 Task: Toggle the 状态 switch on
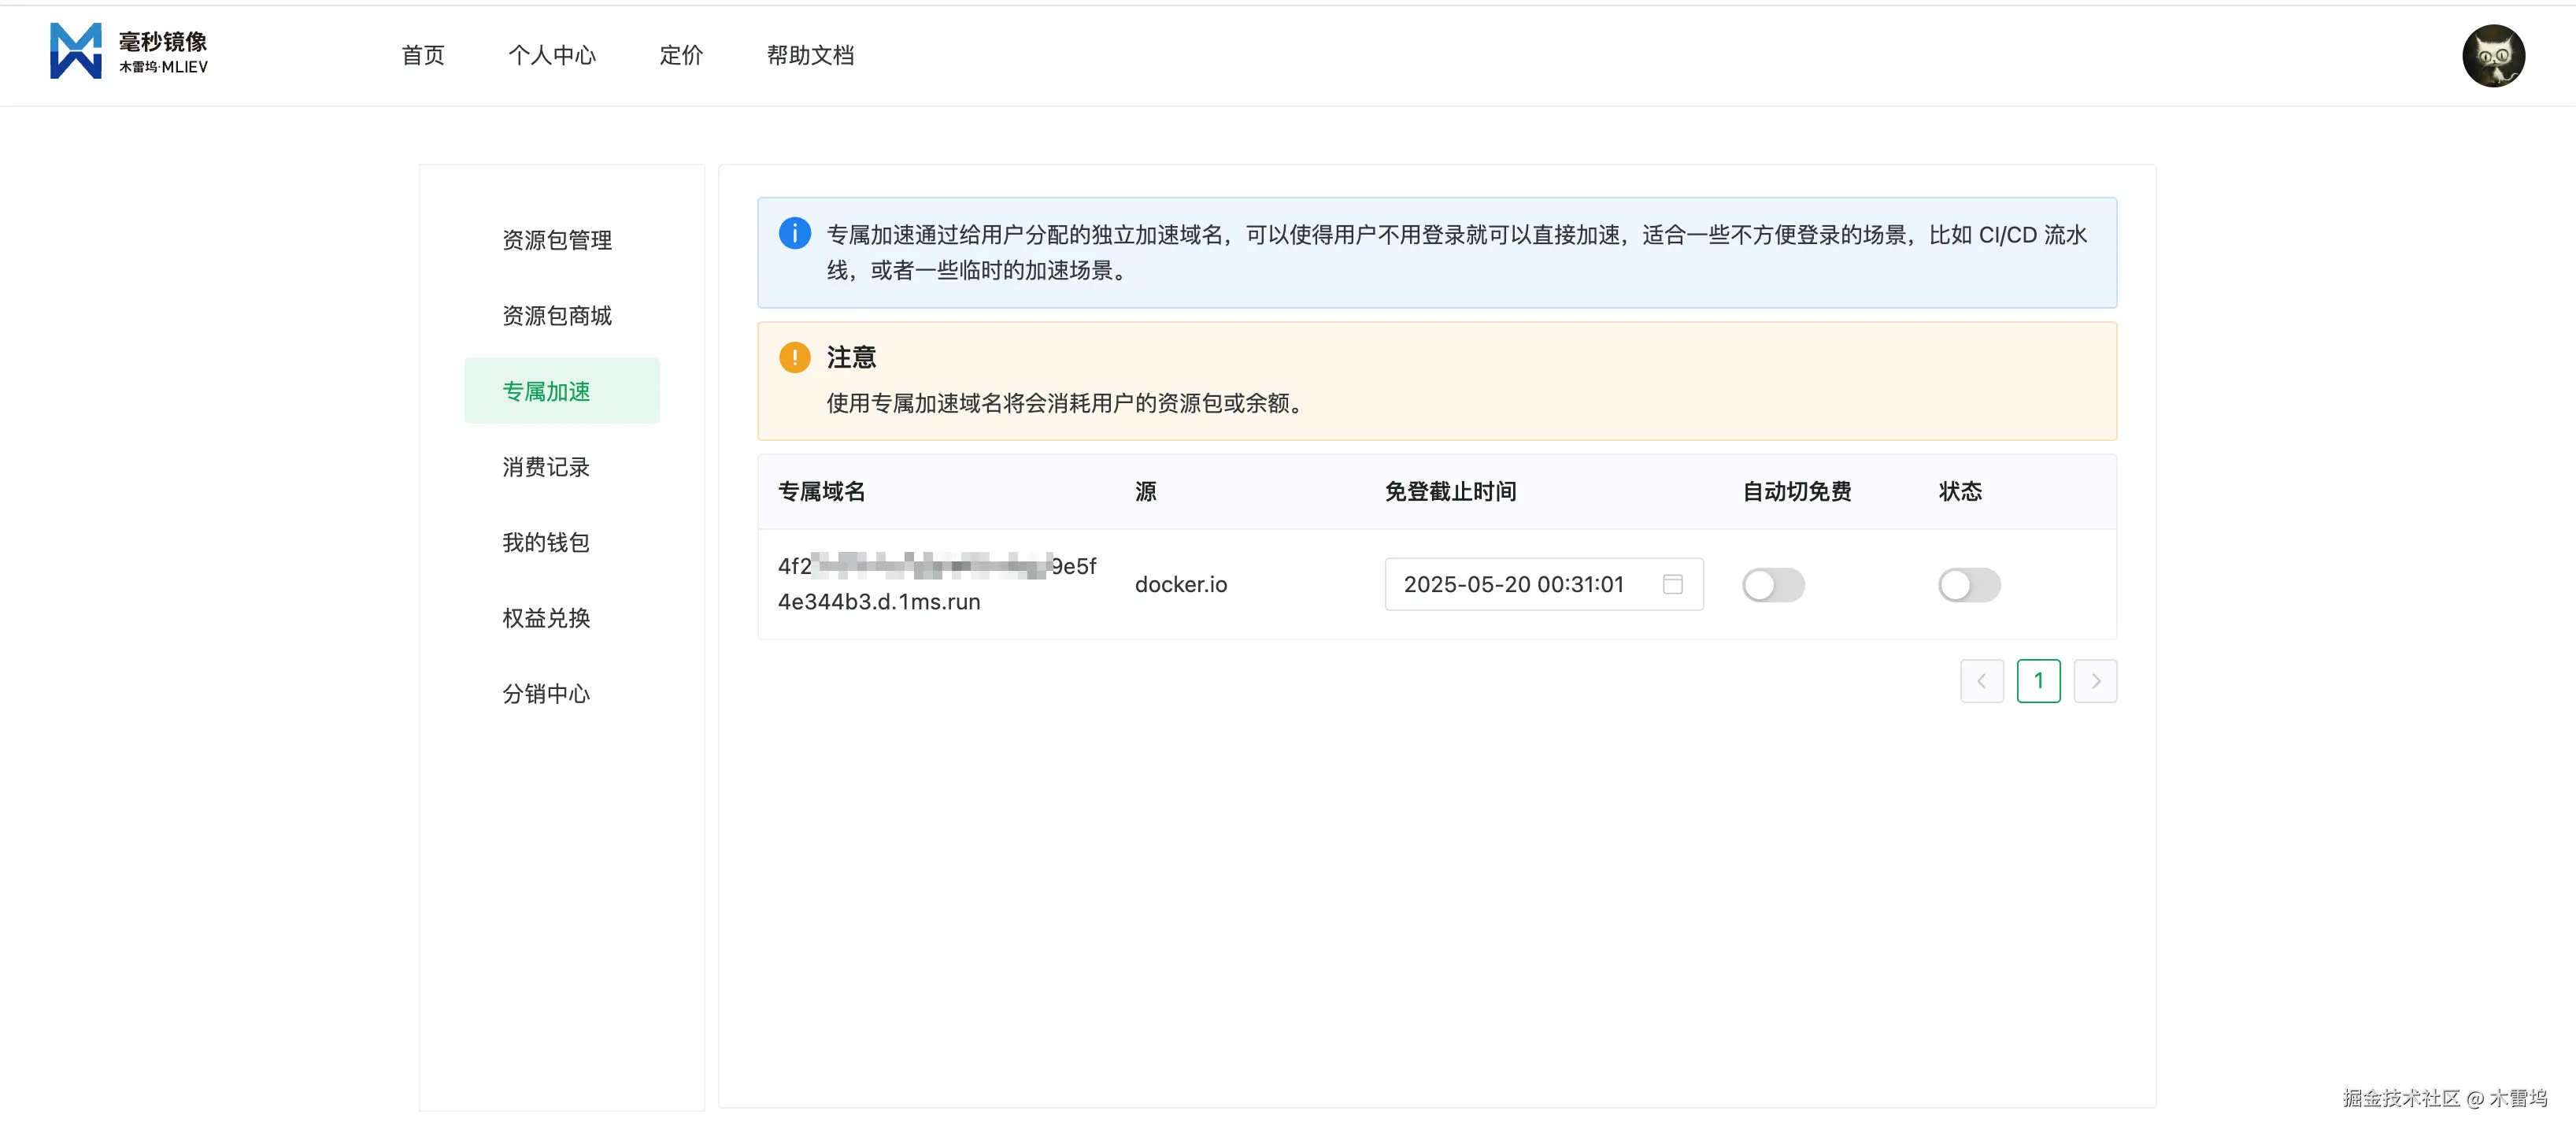coord(1968,585)
